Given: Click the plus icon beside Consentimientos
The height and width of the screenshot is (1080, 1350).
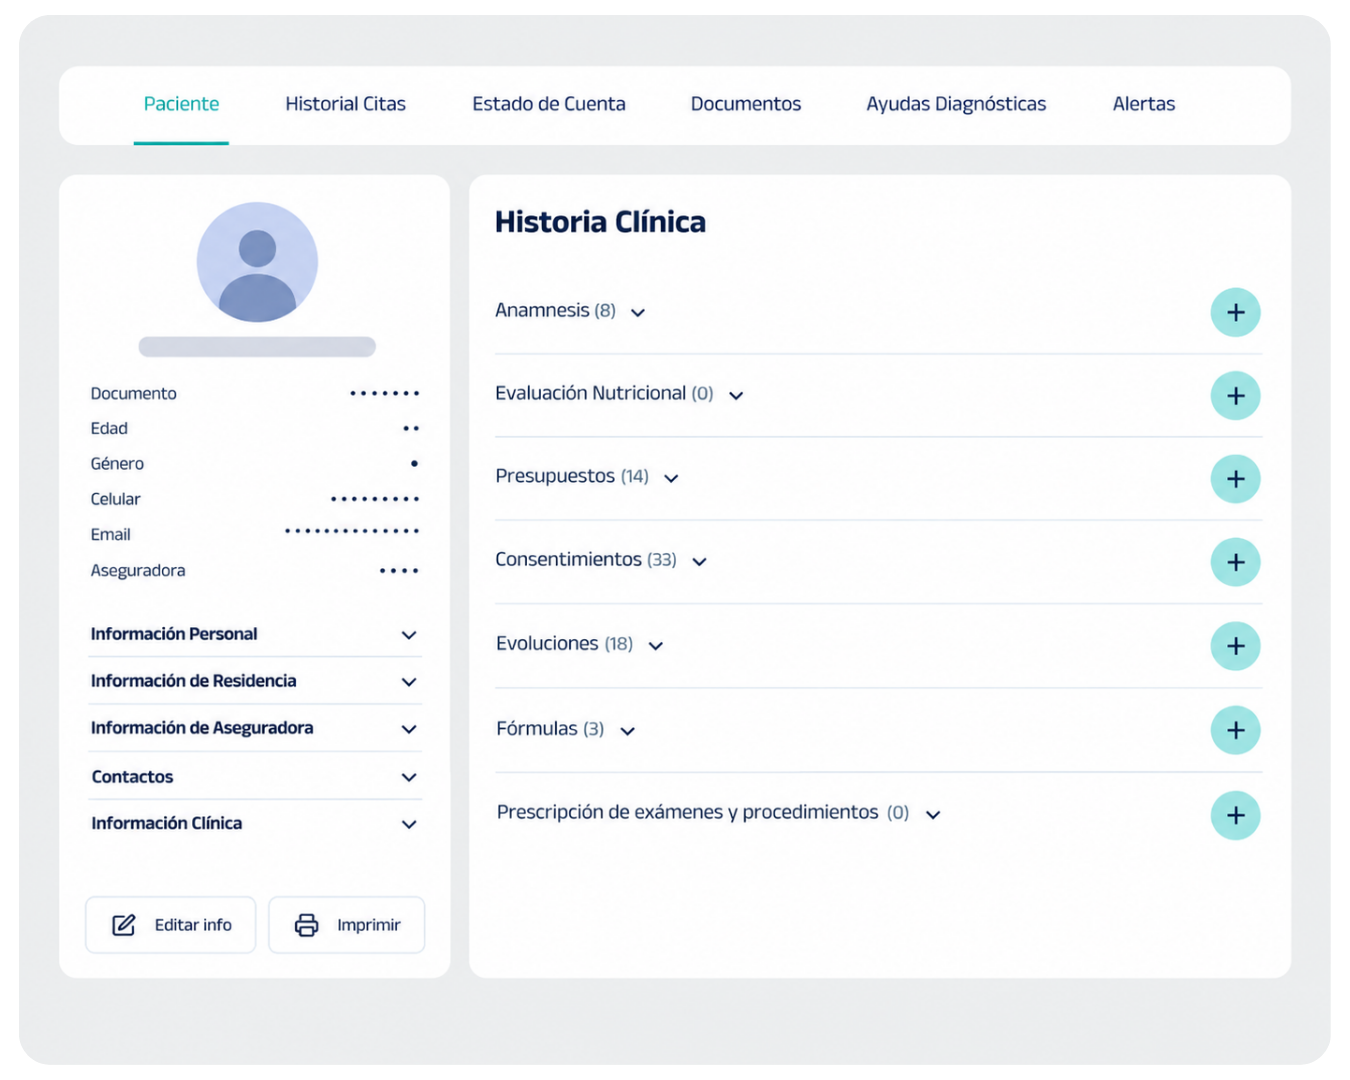Looking at the screenshot, I should [1235, 562].
